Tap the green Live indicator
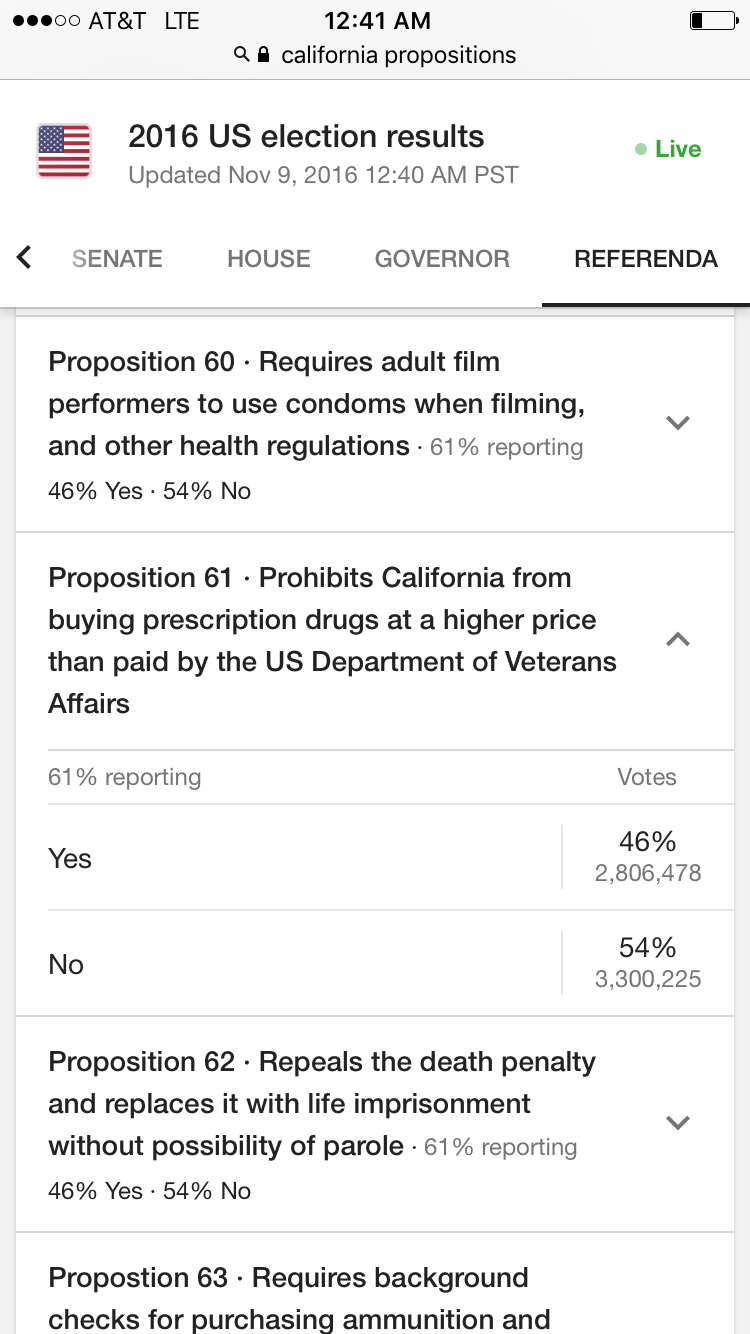 [668, 149]
